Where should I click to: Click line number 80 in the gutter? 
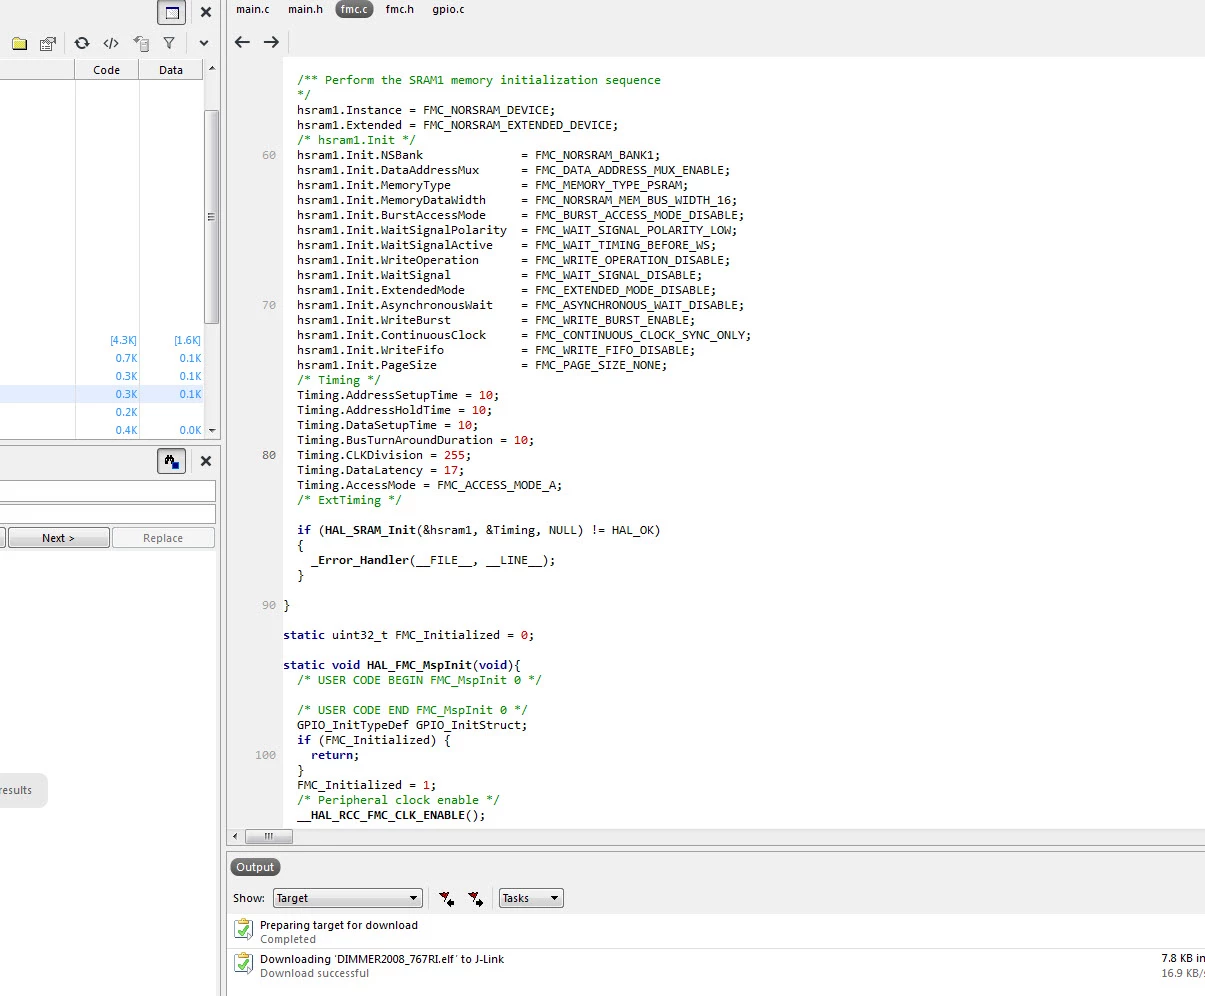pos(269,455)
